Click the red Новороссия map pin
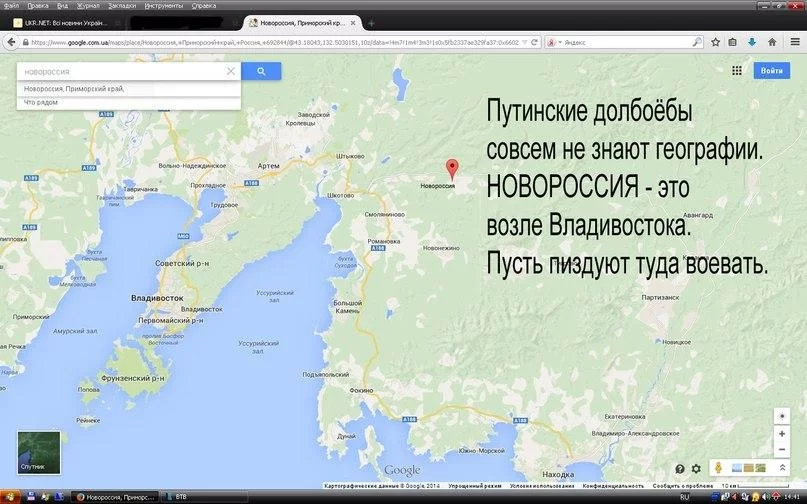Viewport: 807px width, 504px height. [451, 168]
